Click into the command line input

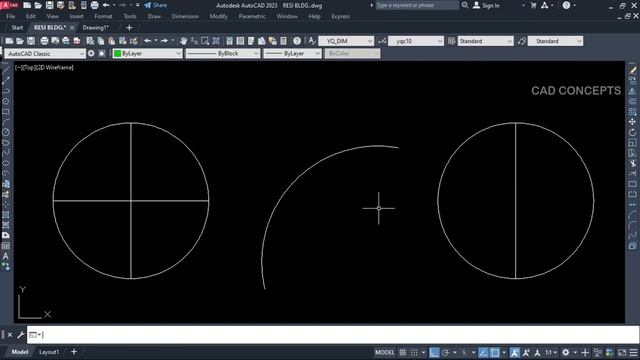coord(333,335)
